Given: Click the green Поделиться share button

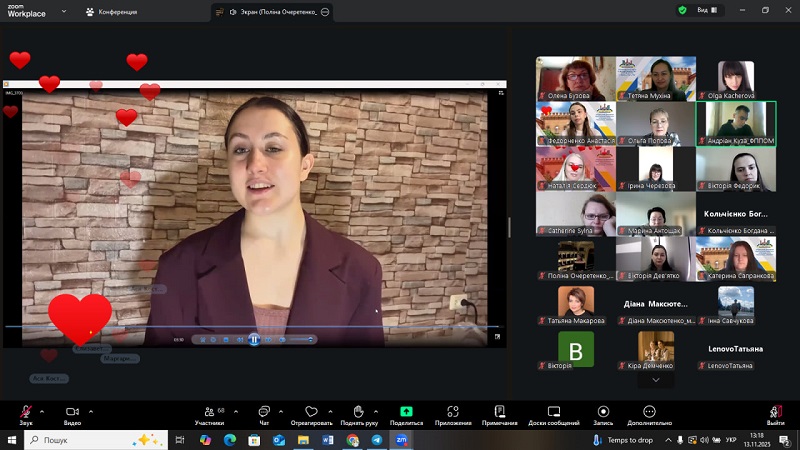Looking at the screenshot, I should [406, 412].
